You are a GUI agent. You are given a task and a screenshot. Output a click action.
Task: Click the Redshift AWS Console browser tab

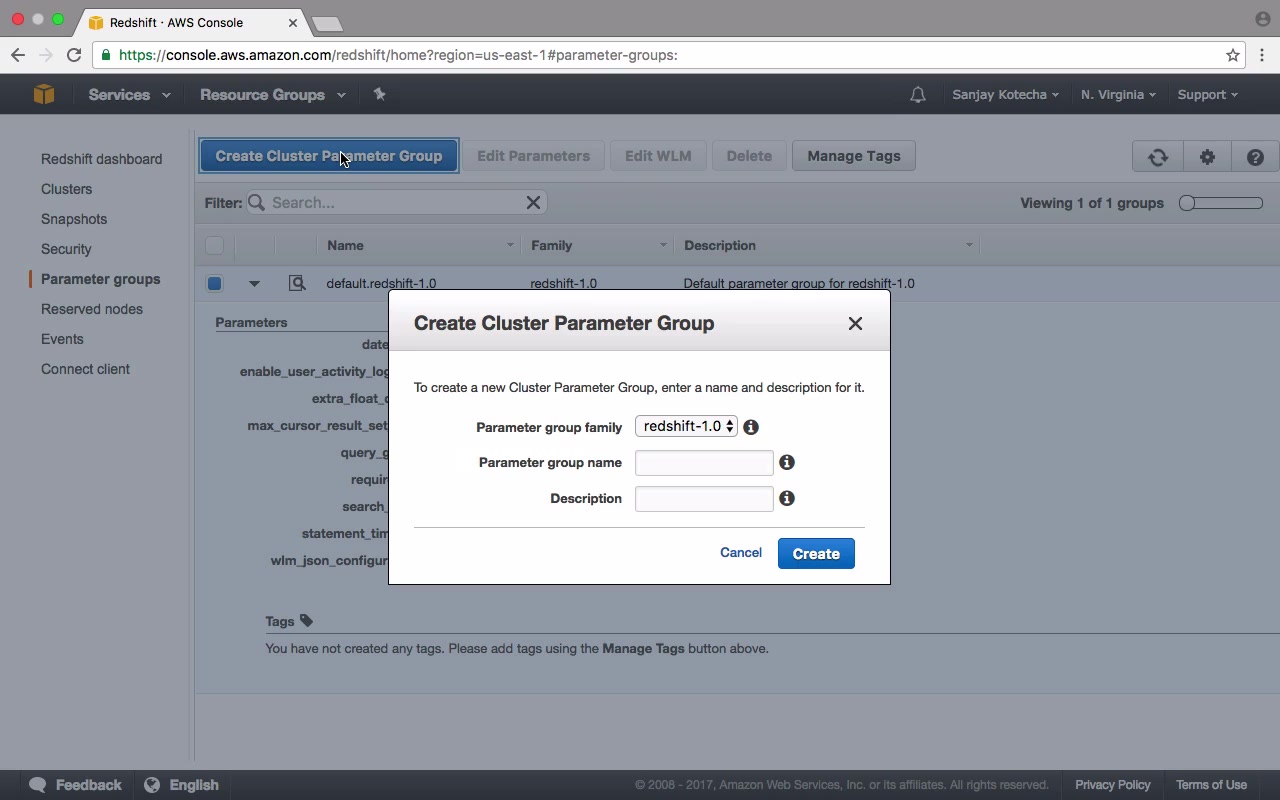click(x=190, y=22)
